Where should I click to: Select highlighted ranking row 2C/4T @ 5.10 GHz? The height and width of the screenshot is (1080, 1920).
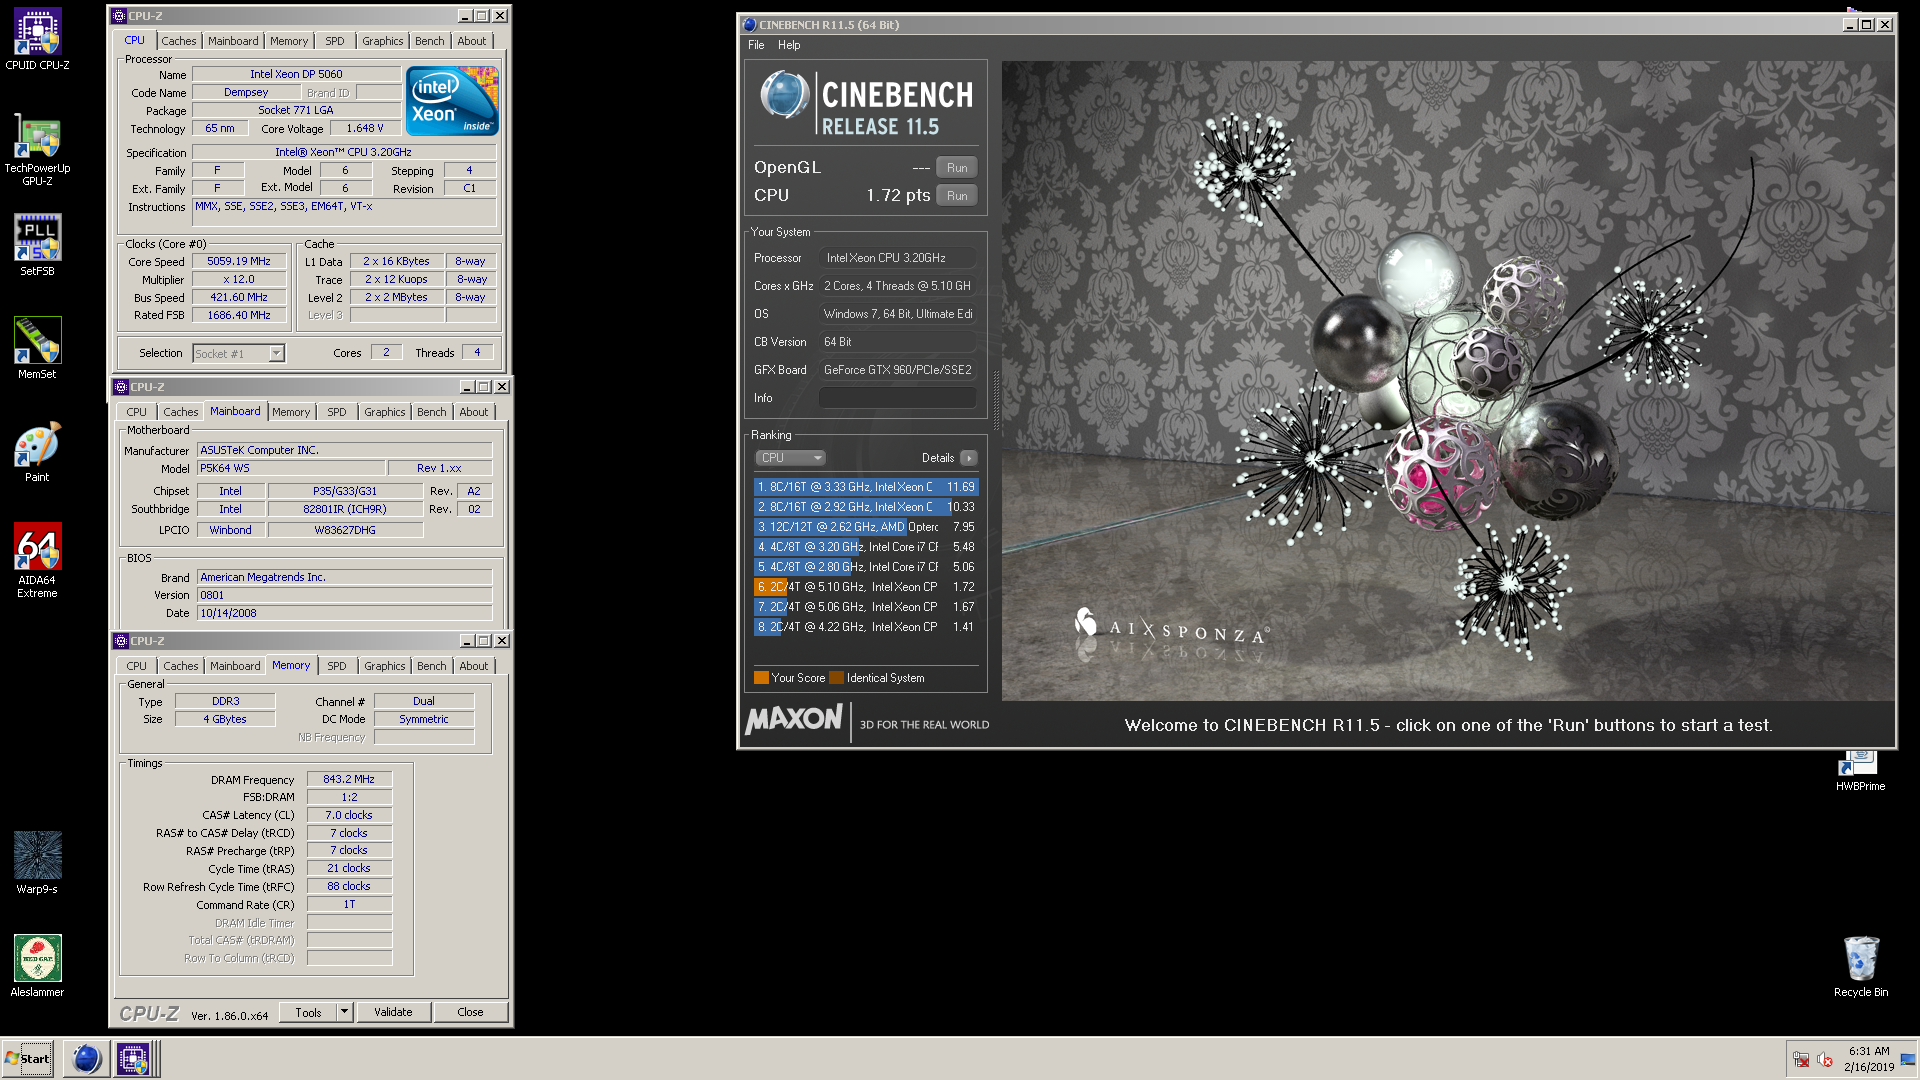click(866, 587)
